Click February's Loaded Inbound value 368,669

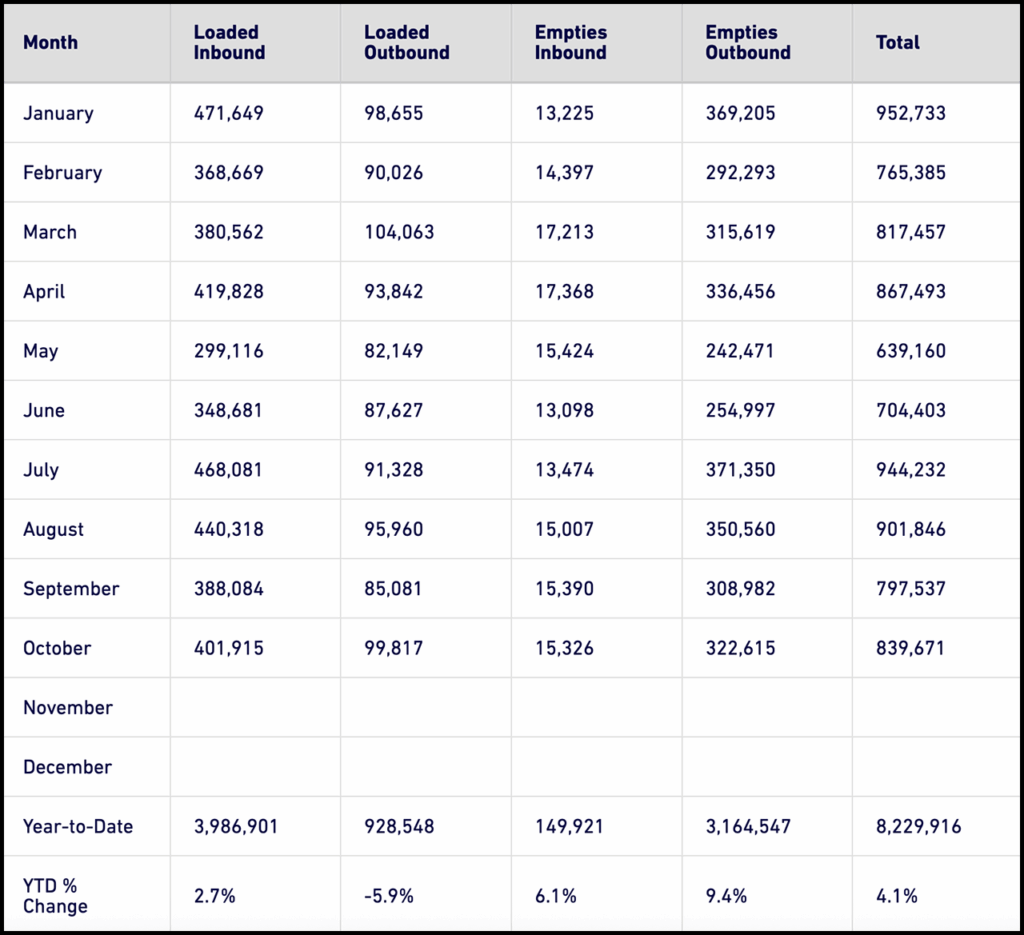point(229,173)
